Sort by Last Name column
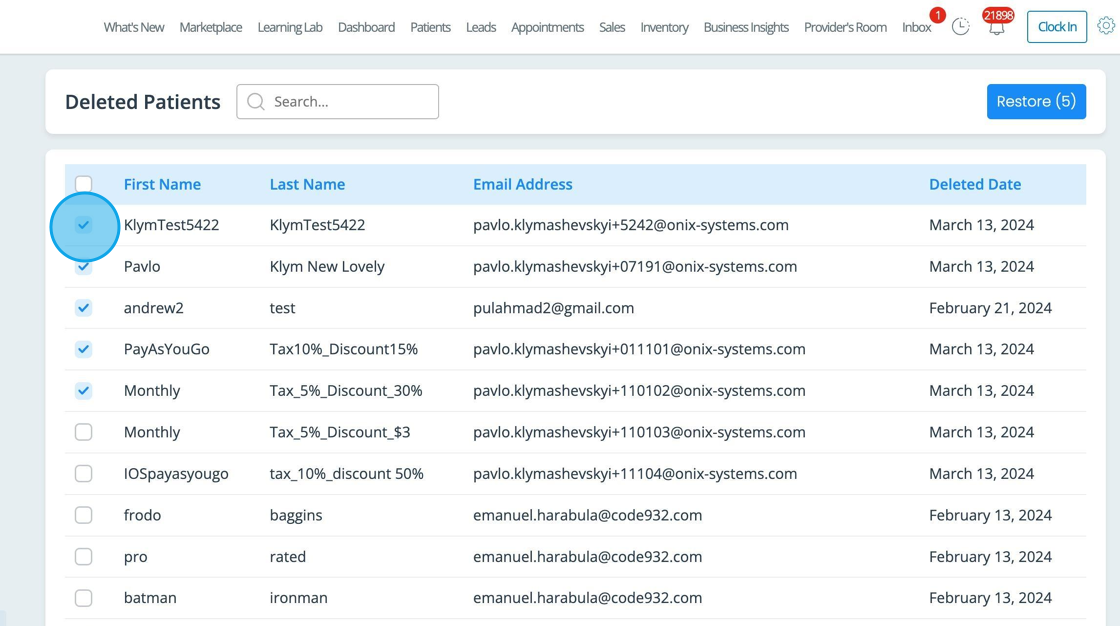 (x=307, y=184)
